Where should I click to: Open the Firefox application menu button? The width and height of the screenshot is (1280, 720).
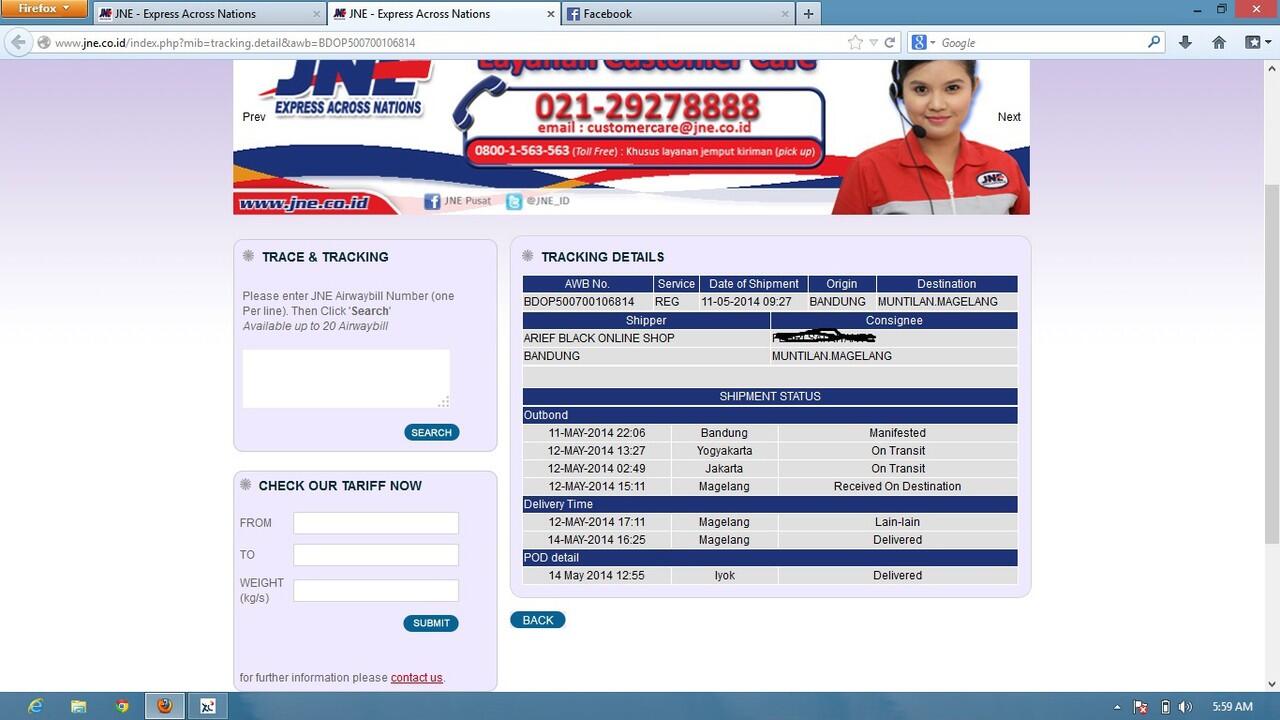[44, 9]
